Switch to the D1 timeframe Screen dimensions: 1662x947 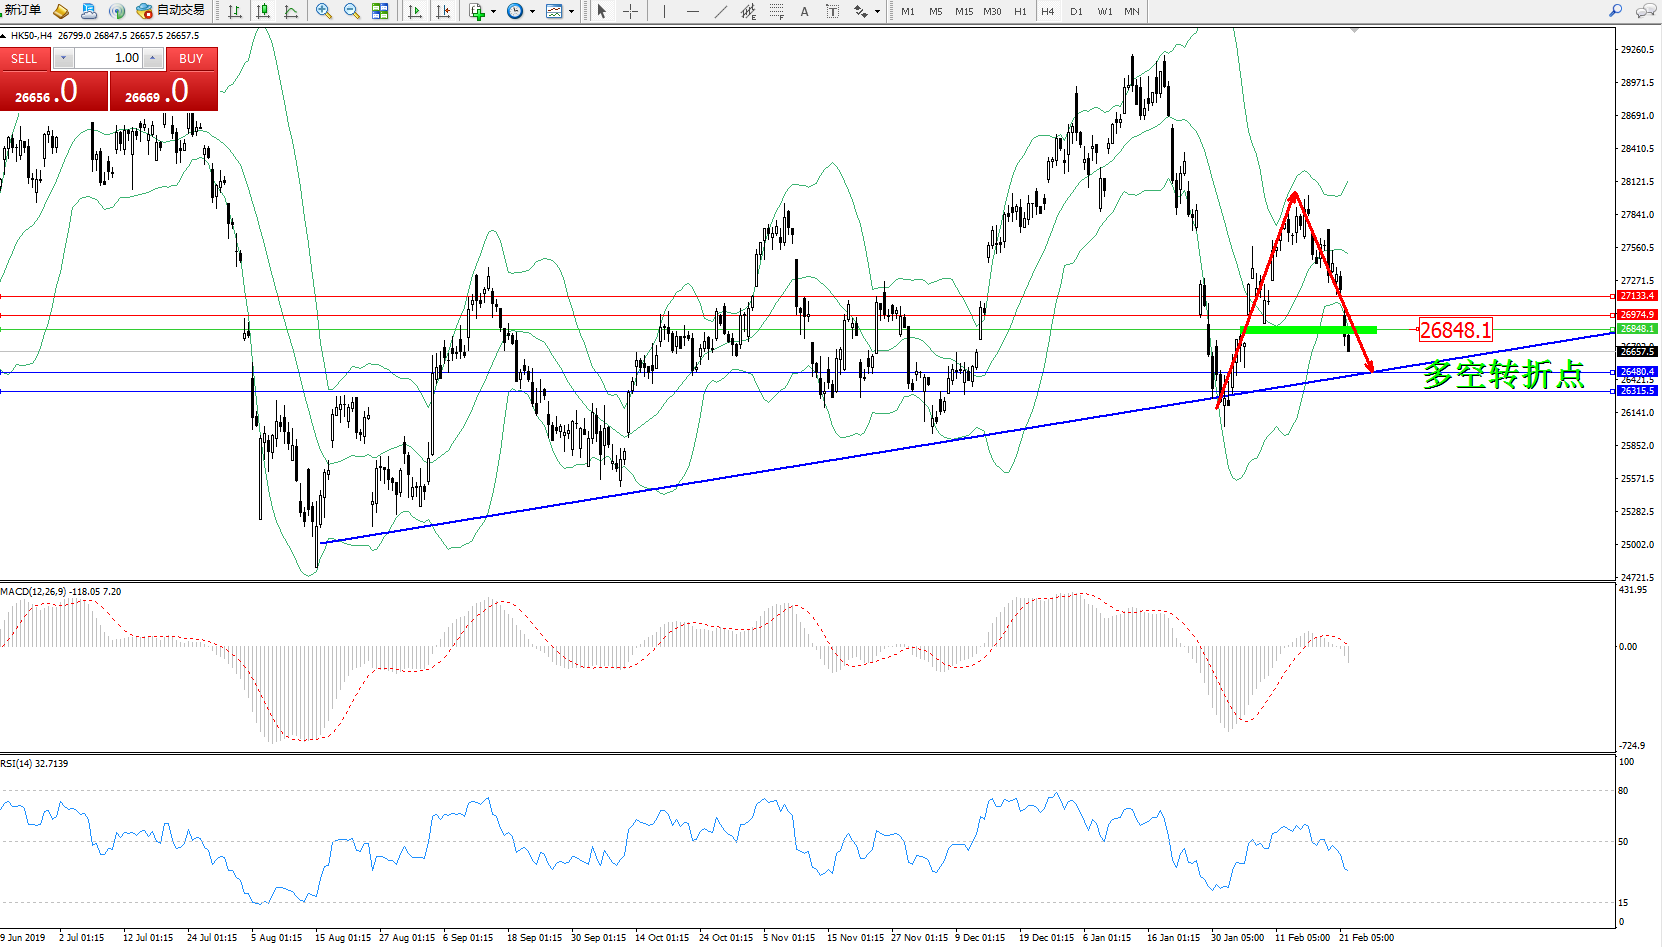coord(1076,12)
